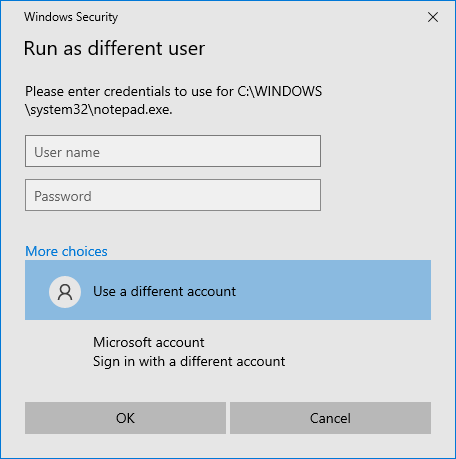Click the User name placeholder text
The width and height of the screenshot is (456, 459).
[x=67, y=152]
